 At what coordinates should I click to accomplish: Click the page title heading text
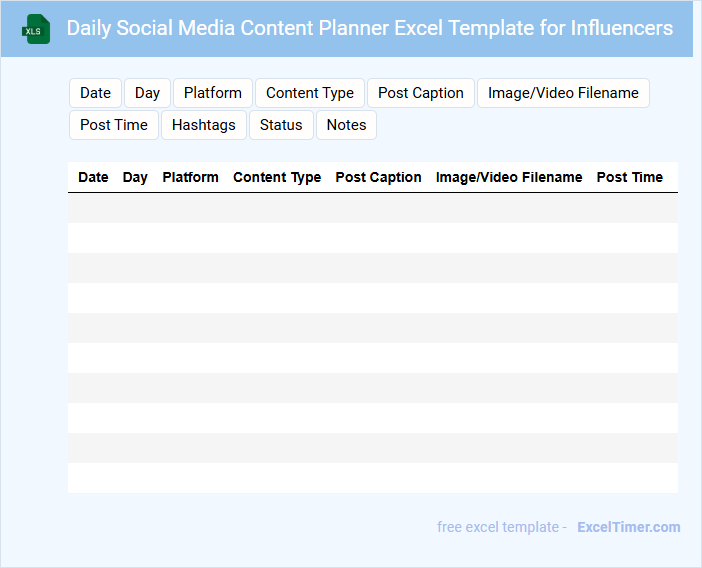pos(370,28)
